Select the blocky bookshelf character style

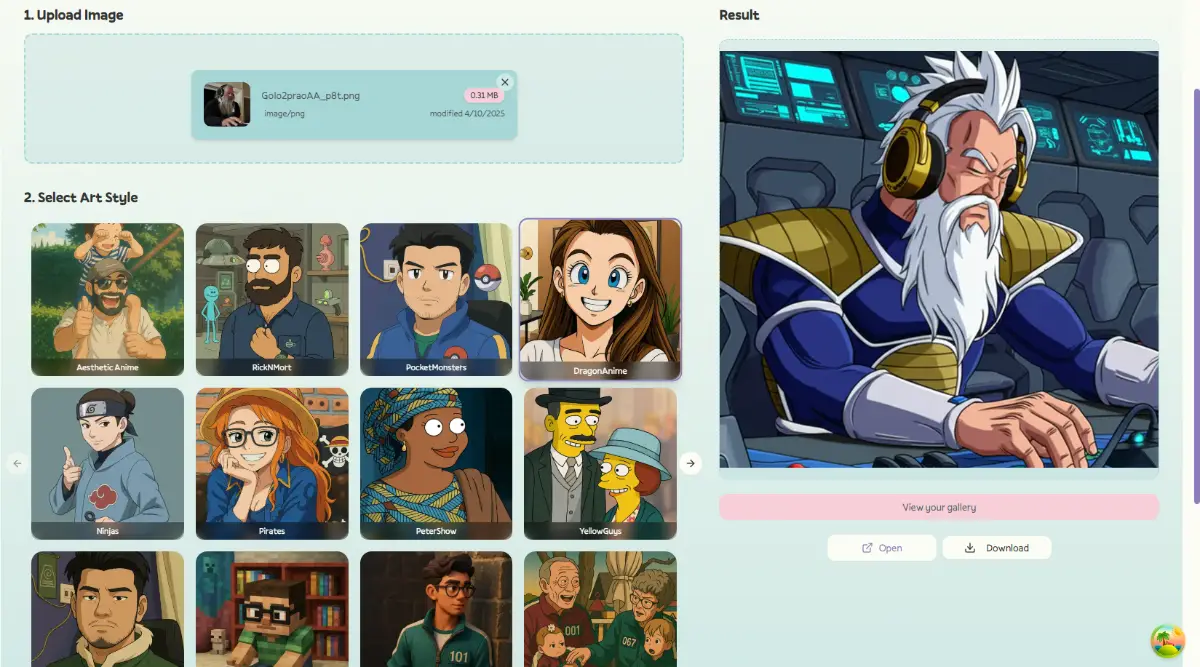272,608
